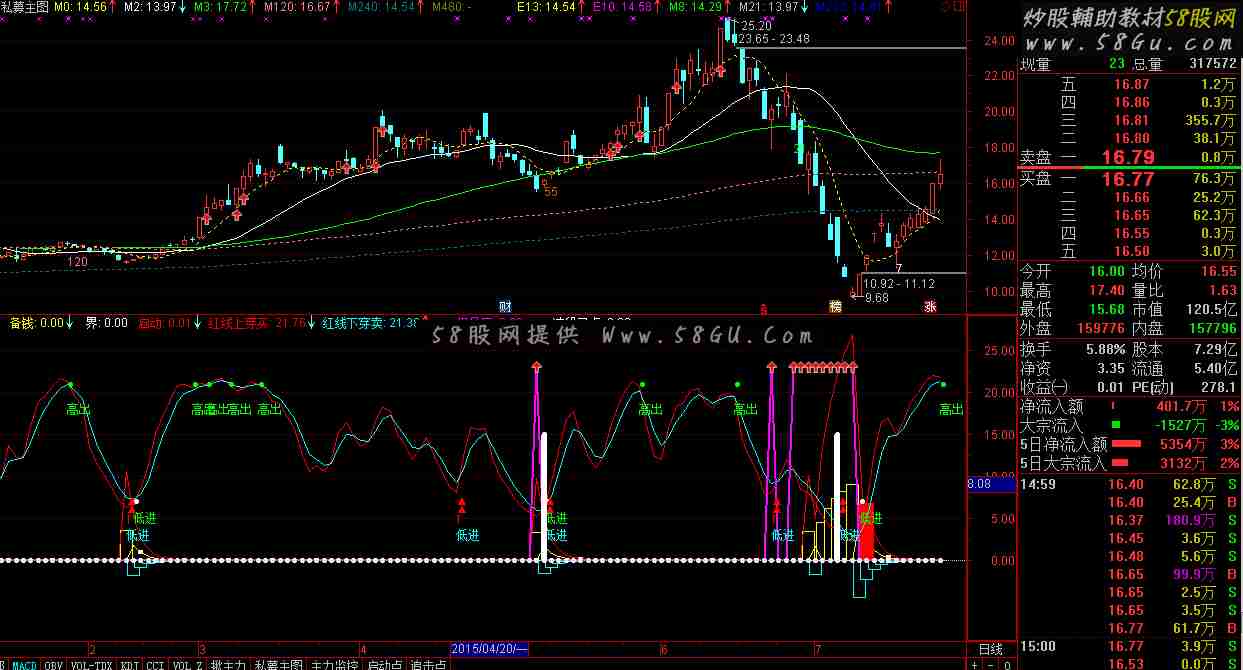Click the 净流入额 row
This screenshot has height=670, width=1243.
[x=1130, y=406]
